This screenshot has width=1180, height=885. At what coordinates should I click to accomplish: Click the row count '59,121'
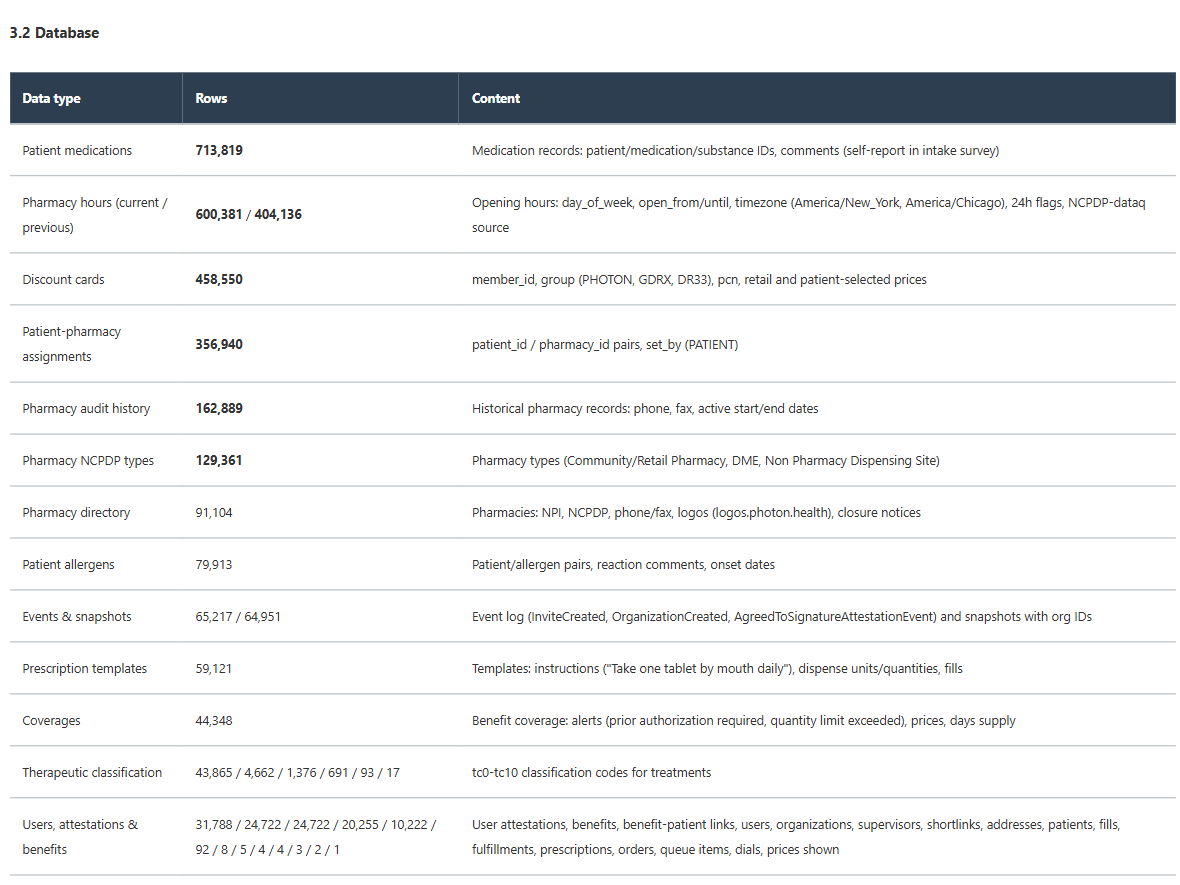click(214, 668)
